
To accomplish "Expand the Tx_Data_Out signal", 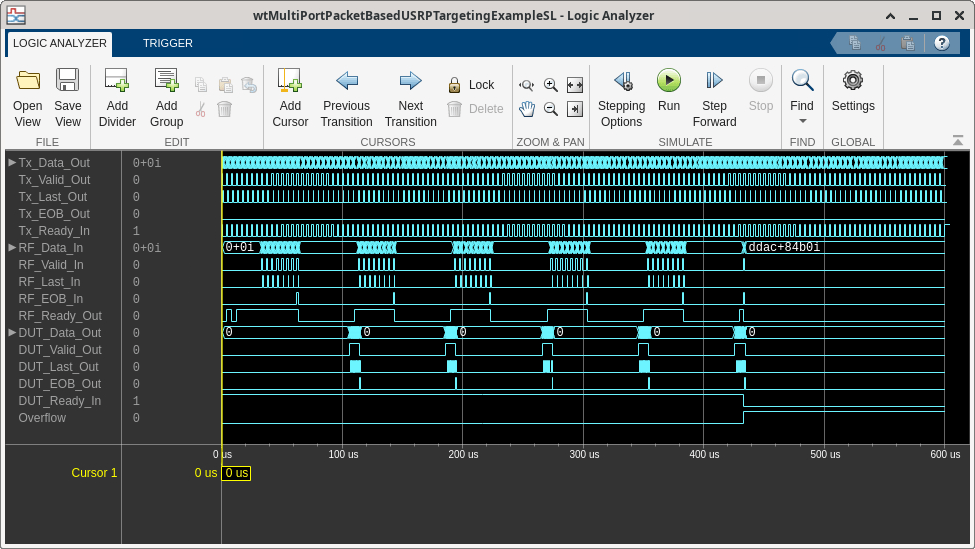I will [x=12, y=162].
